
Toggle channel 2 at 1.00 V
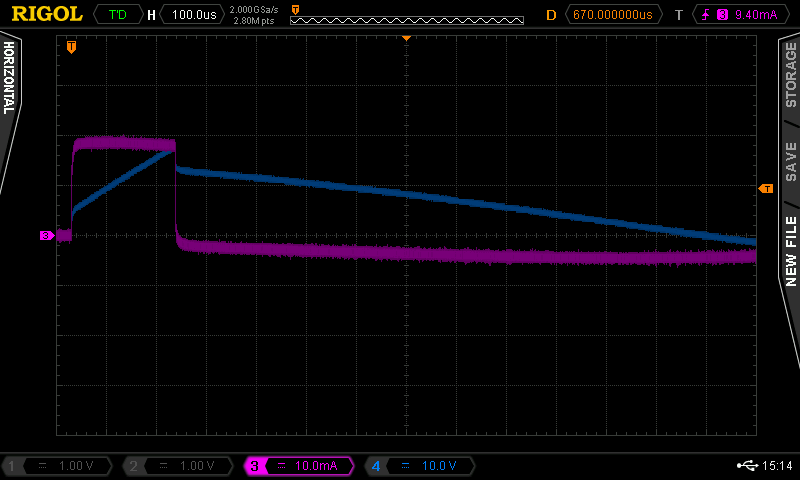[x=180, y=466]
